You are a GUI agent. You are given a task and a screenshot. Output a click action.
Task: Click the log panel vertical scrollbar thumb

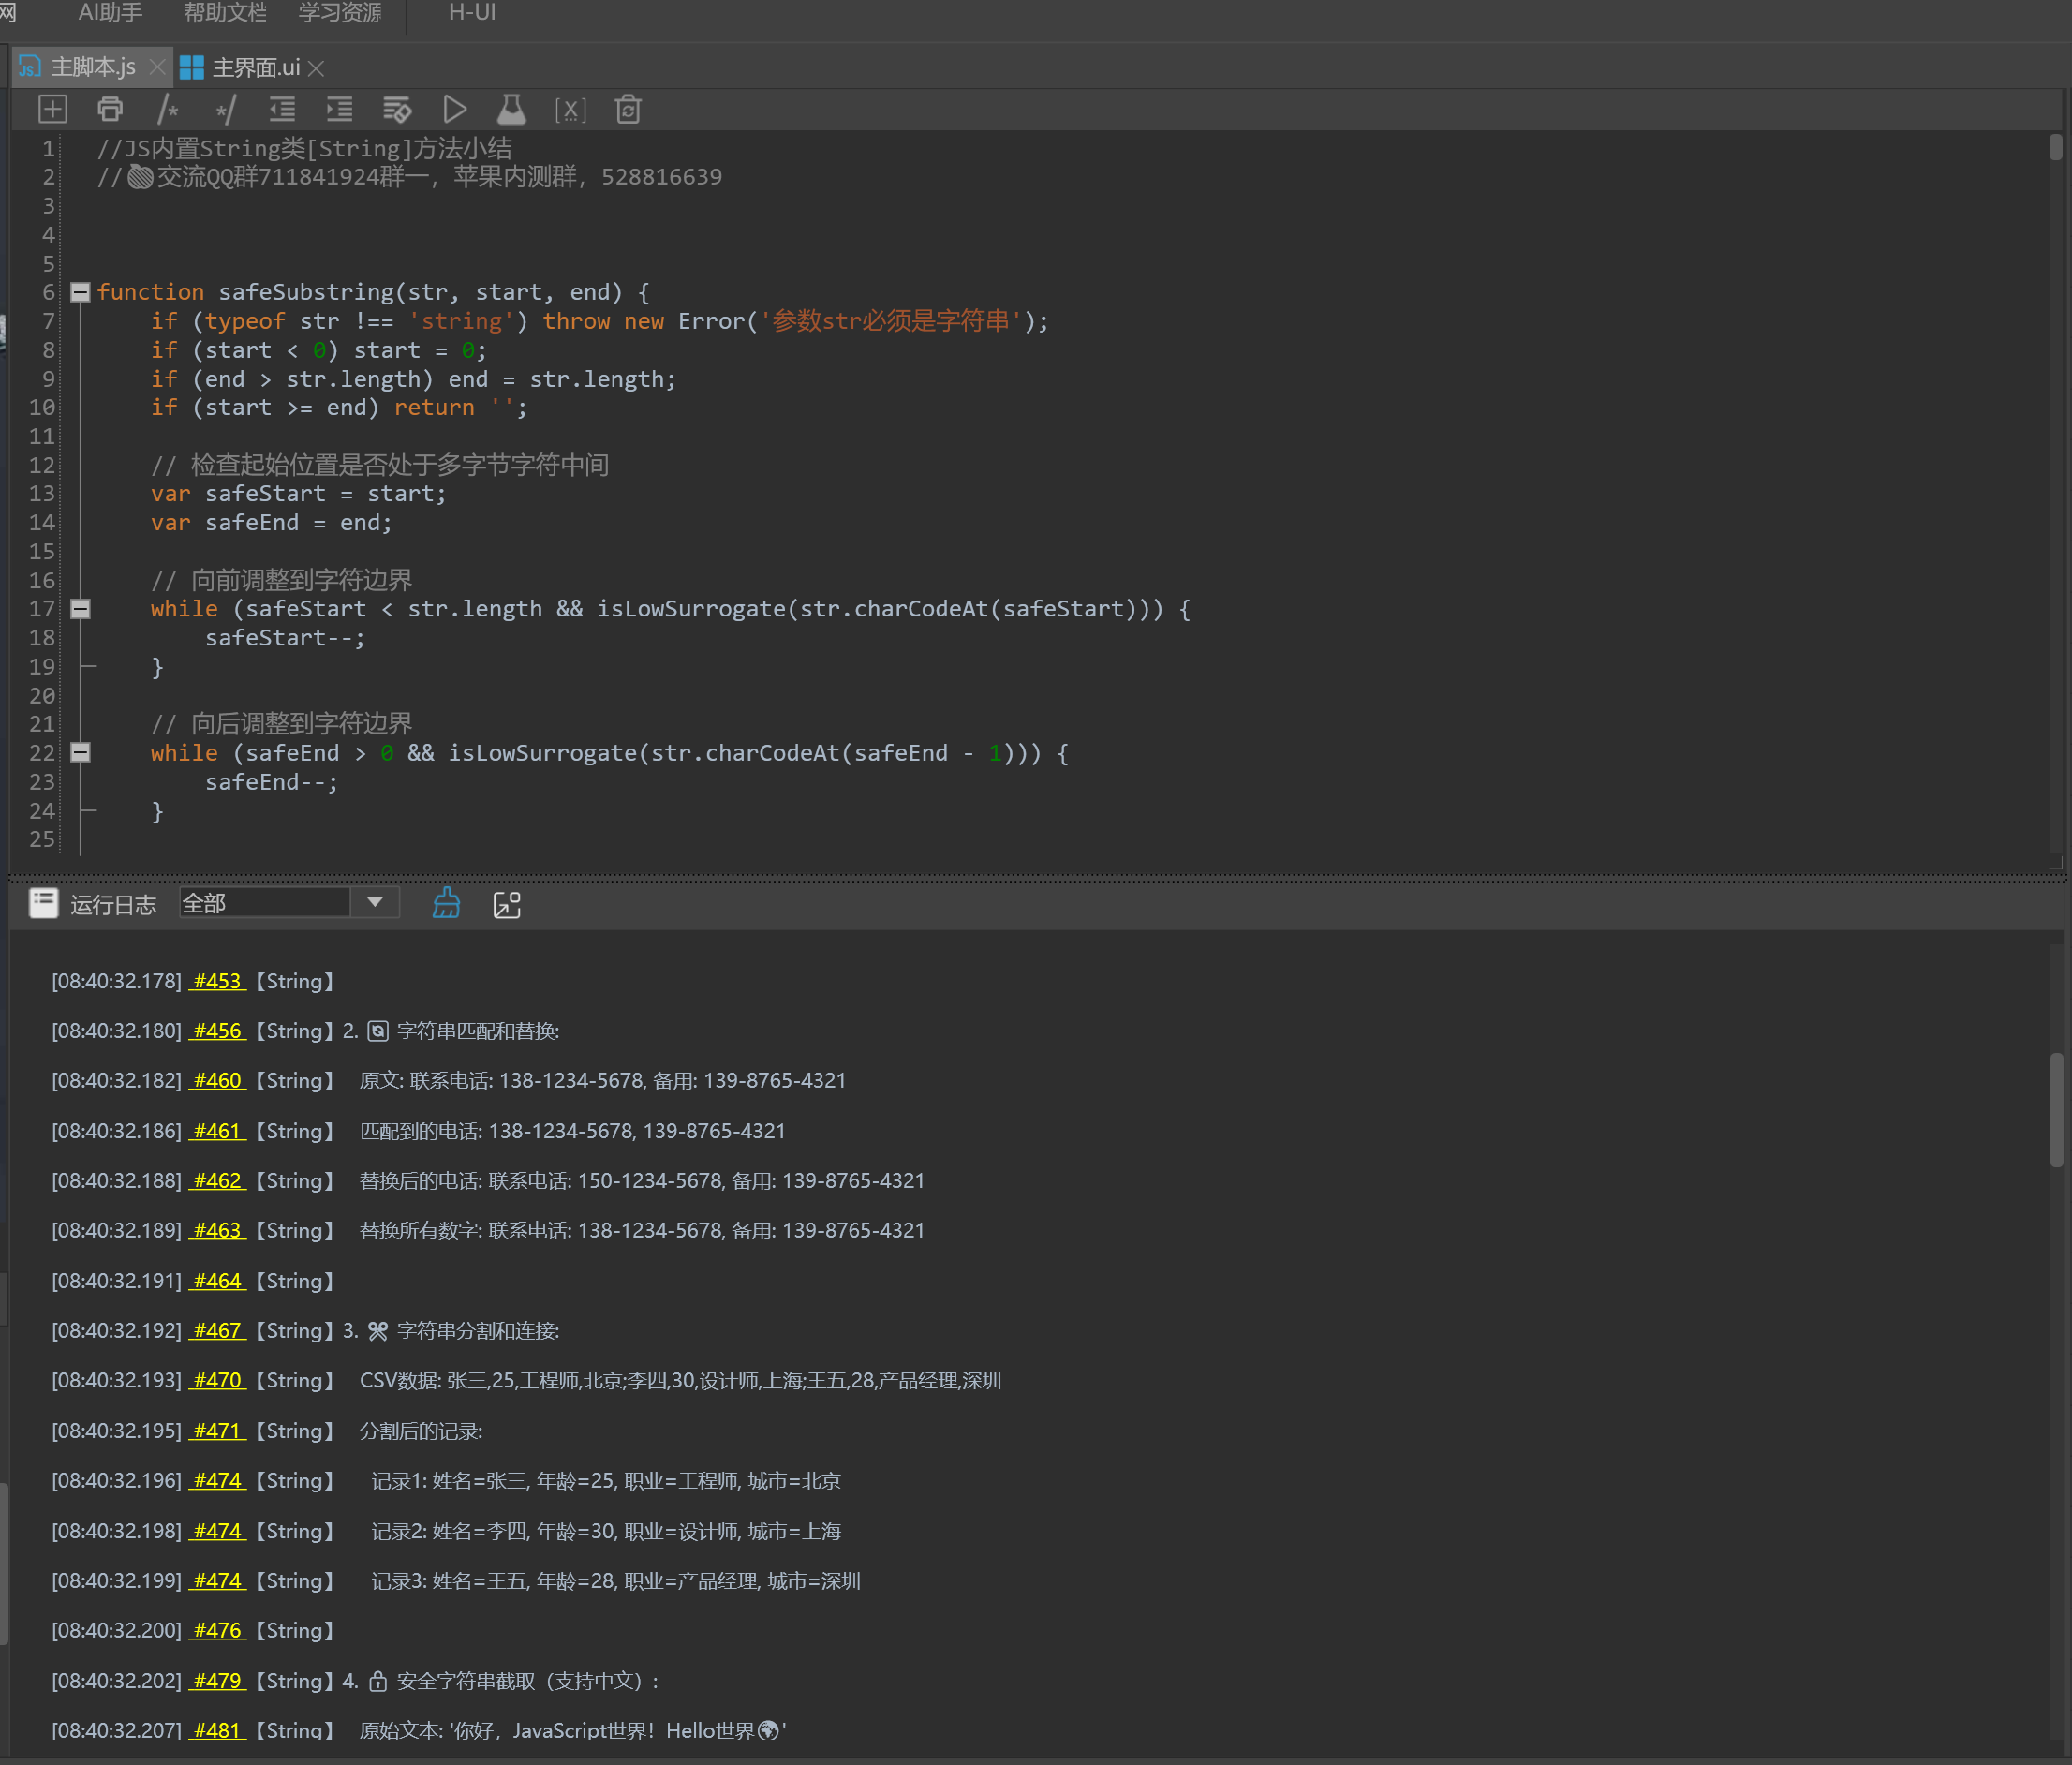coord(2056,1110)
